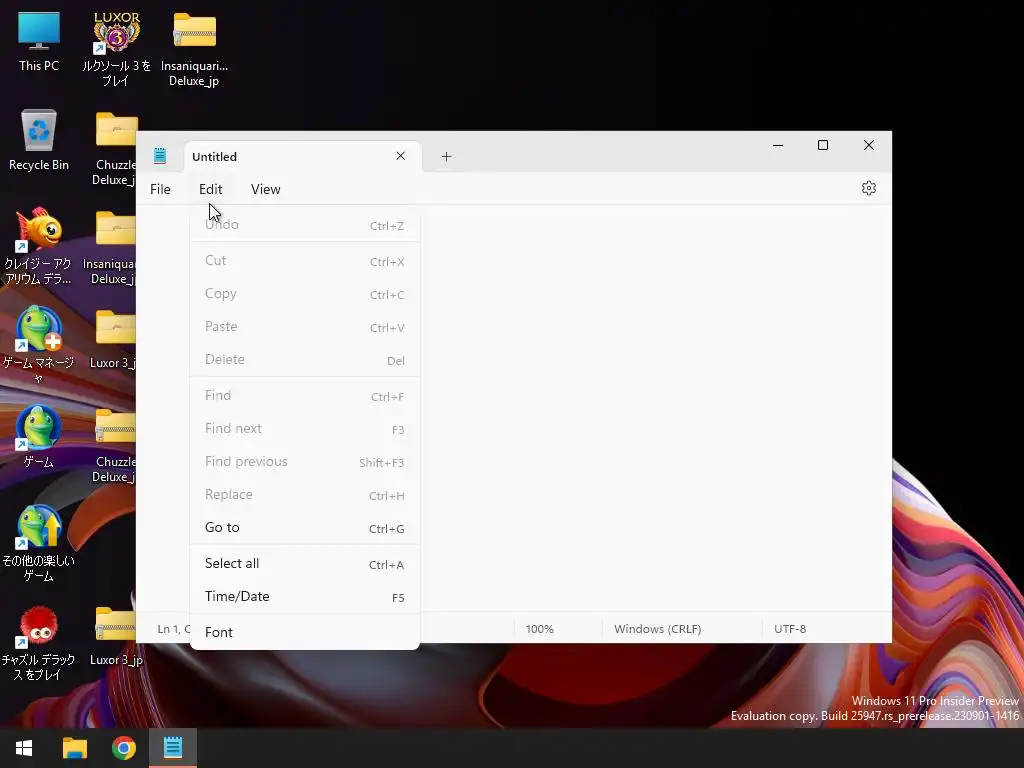Click the Undo menu entry
The image size is (1024, 768).
coord(304,225)
